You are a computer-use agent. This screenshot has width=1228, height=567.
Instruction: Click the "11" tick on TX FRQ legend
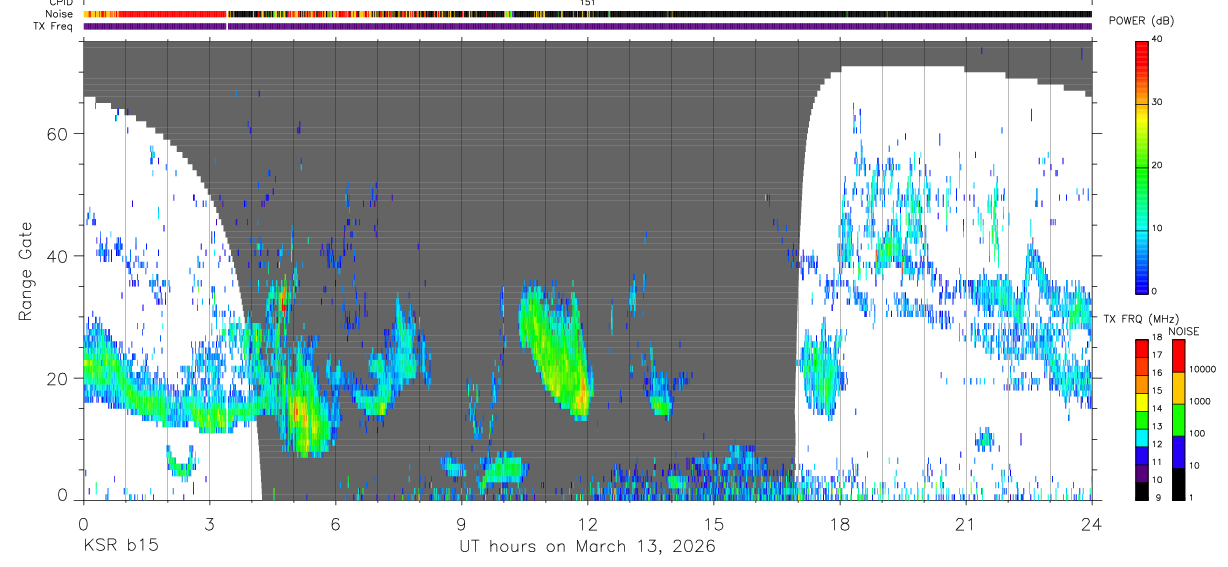pyautogui.click(x=1157, y=463)
